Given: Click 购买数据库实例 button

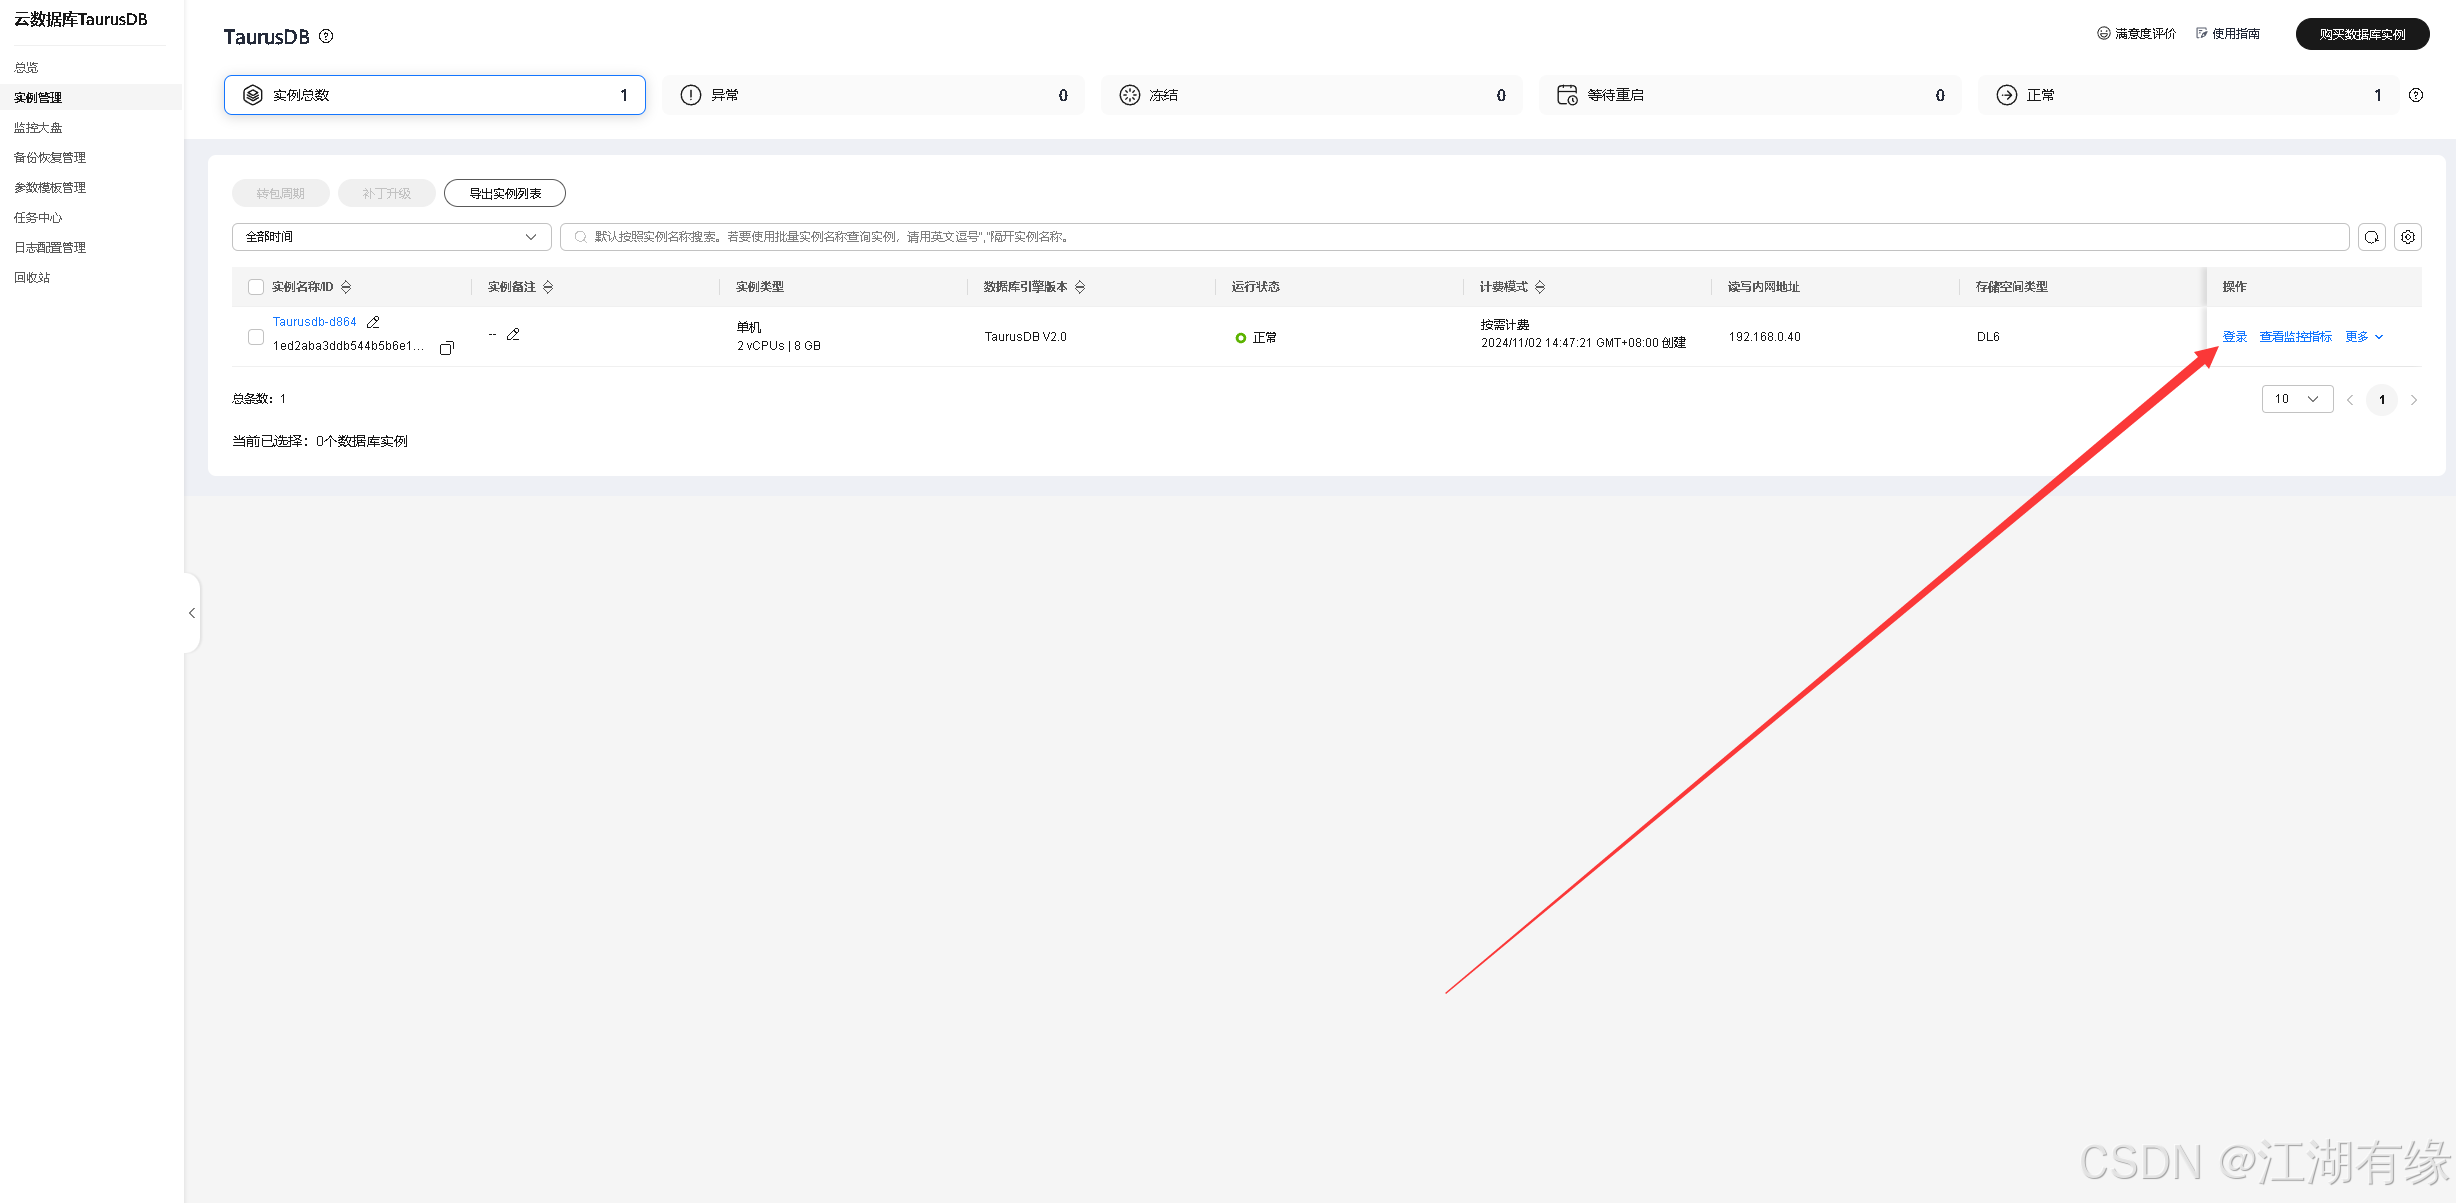Looking at the screenshot, I should [2362, 34].
